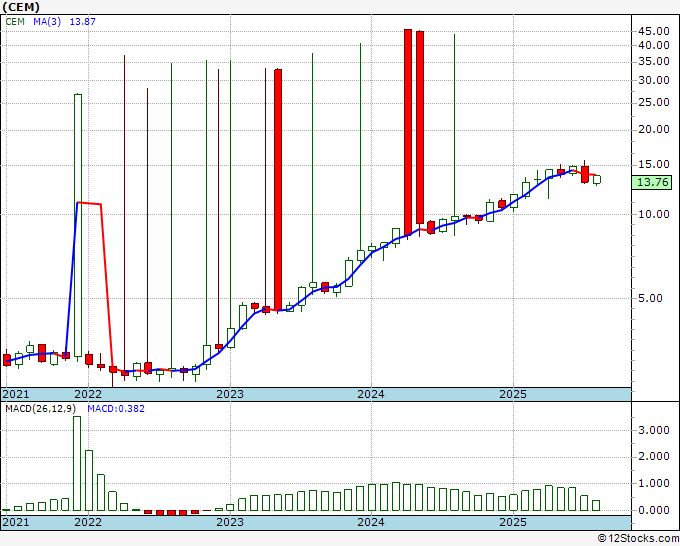This screenshot has width=680, height=546.
Task: Select the MA(3) legend label
Action: pos(47,22)
